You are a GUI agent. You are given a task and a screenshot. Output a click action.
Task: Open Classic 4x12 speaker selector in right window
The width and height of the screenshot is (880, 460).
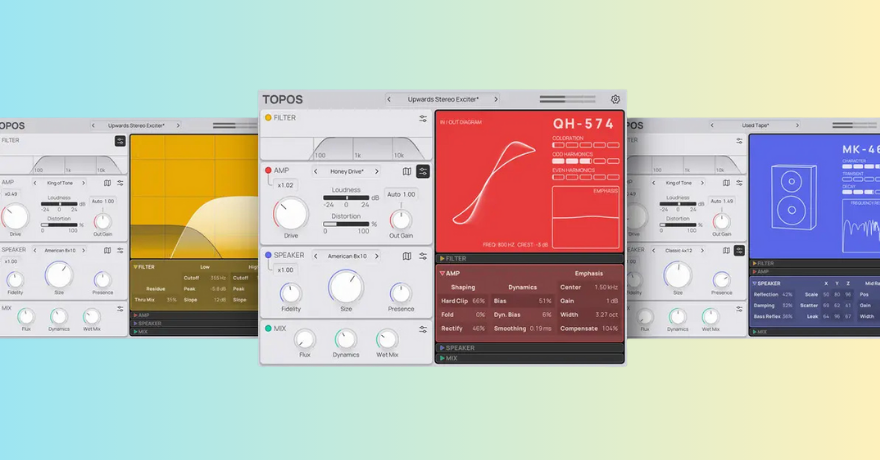pyautogui.click(x=678, y=250)
